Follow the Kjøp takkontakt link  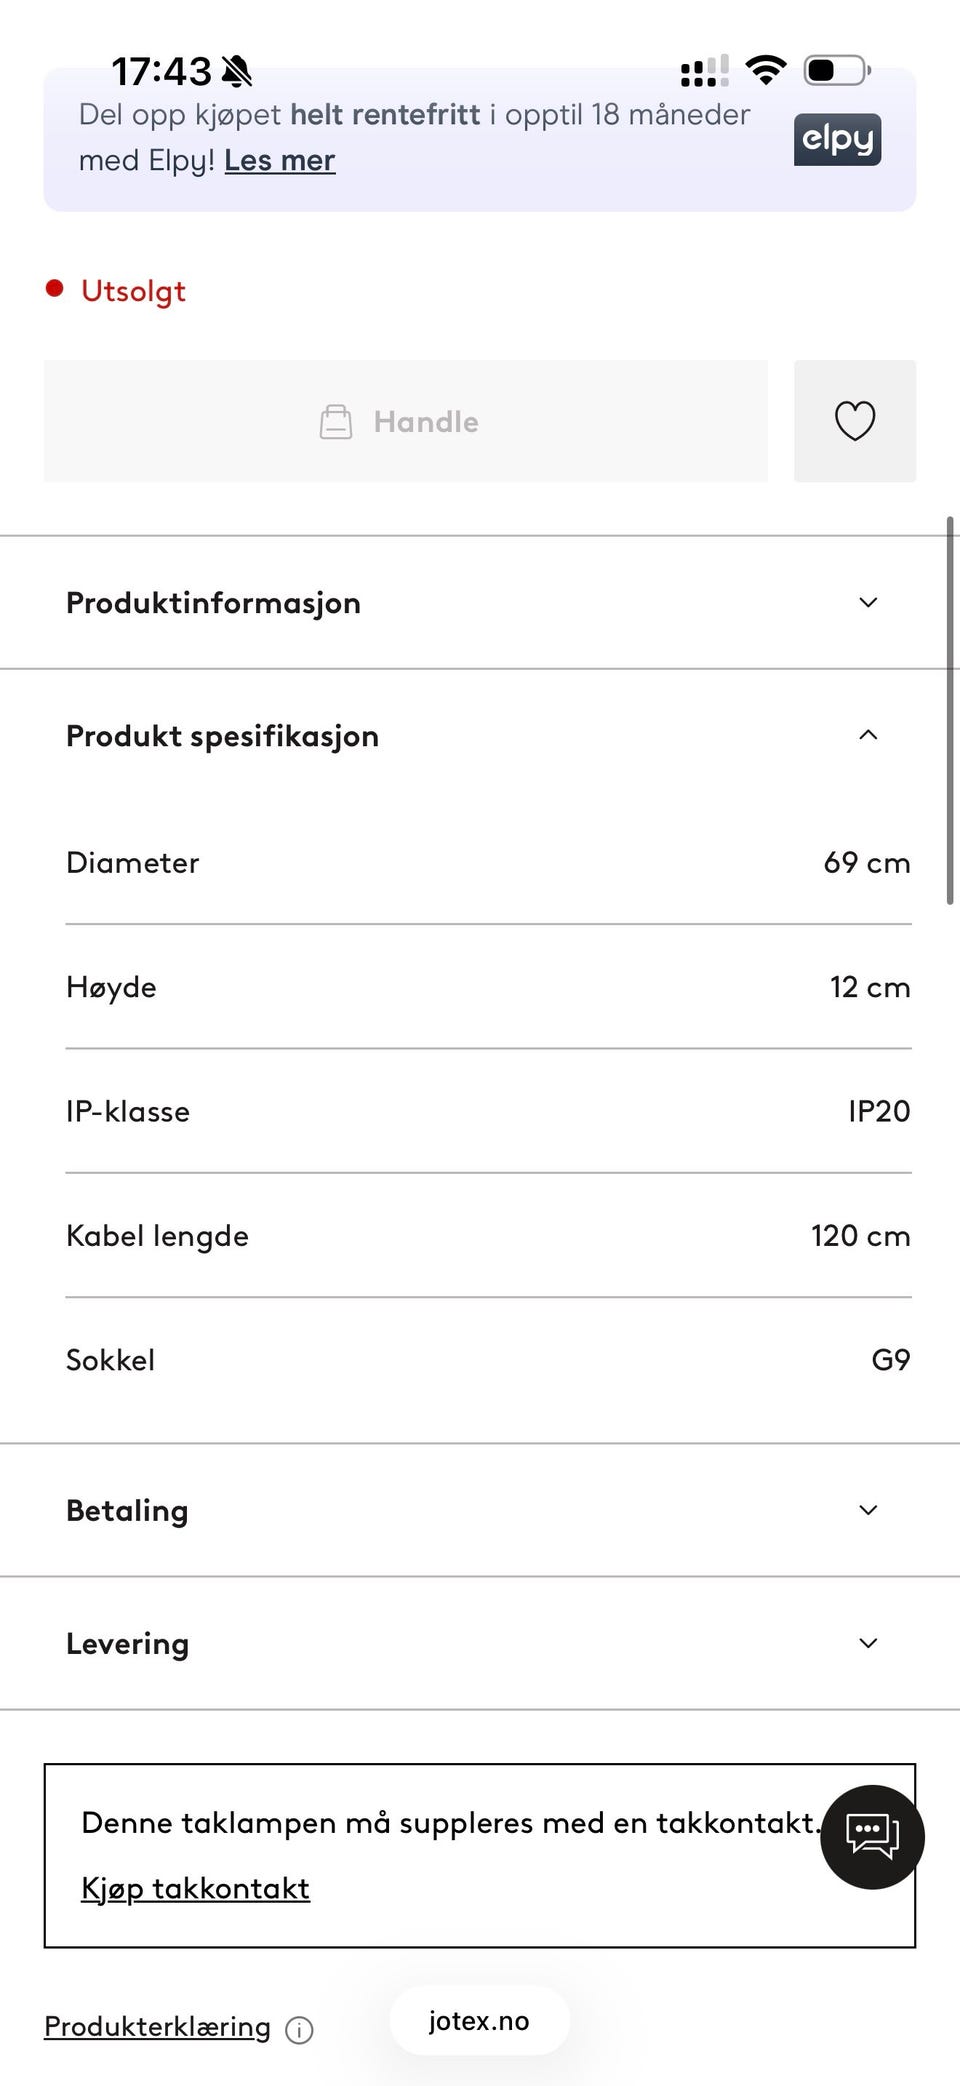(196, 1888)
